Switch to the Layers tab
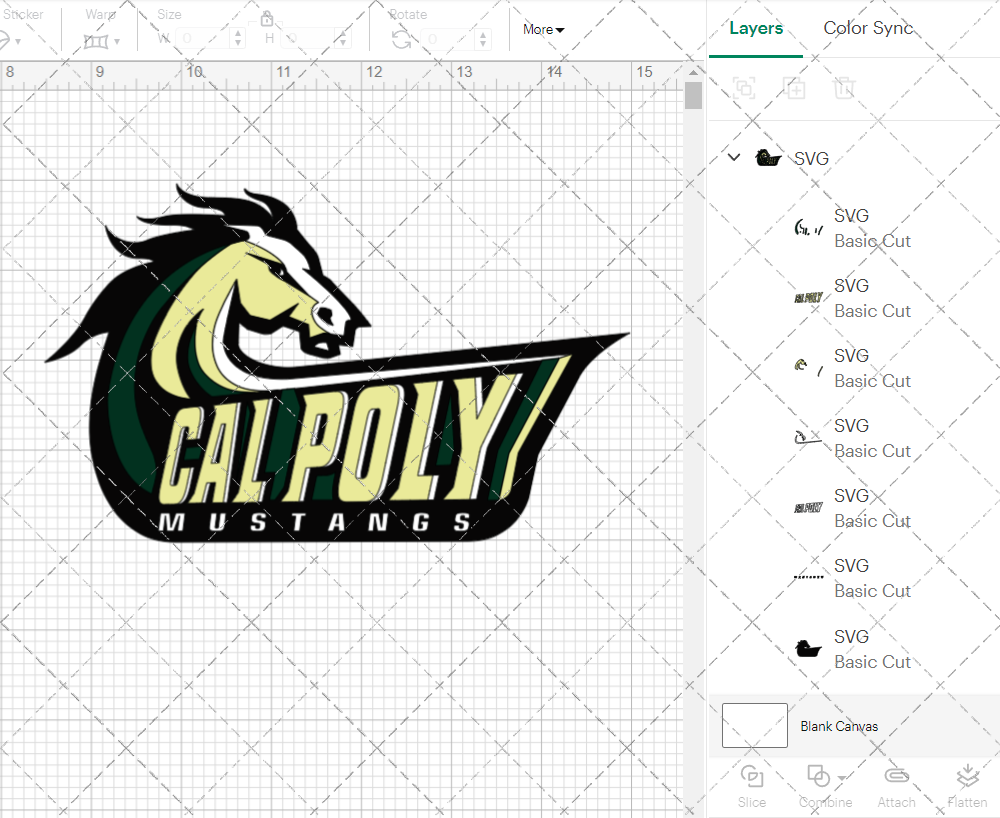Viewport: 1000px width, 818px height. pyautogui.click(x=756, y=28)
